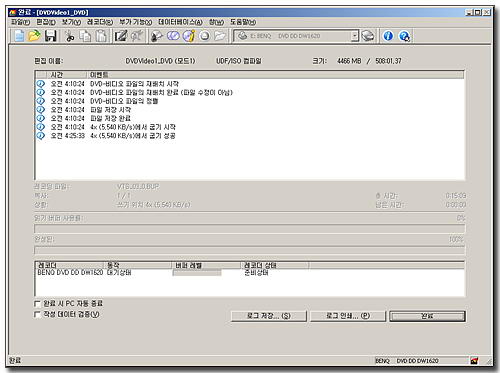Click the greyed-out icon beside the properties icon
The height and width of the screenshot is (373, 500).
tap(137, 36)
